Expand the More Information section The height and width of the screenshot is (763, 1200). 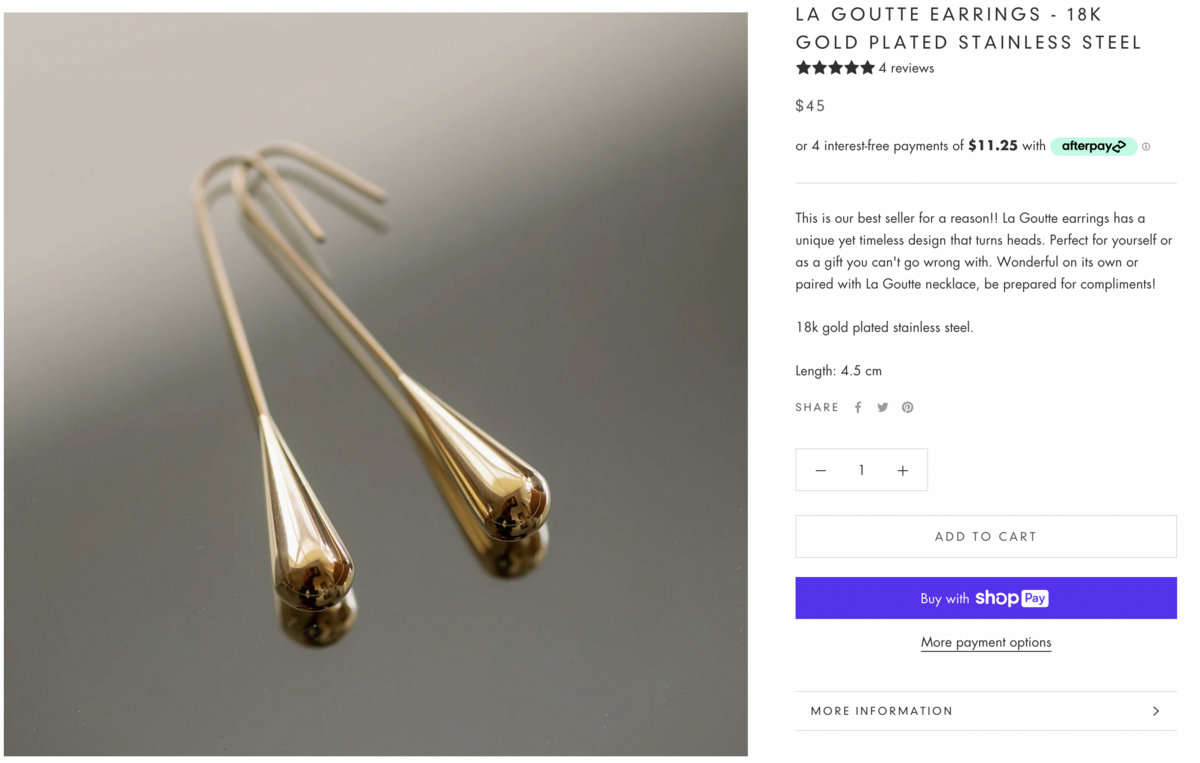[882, 711]
